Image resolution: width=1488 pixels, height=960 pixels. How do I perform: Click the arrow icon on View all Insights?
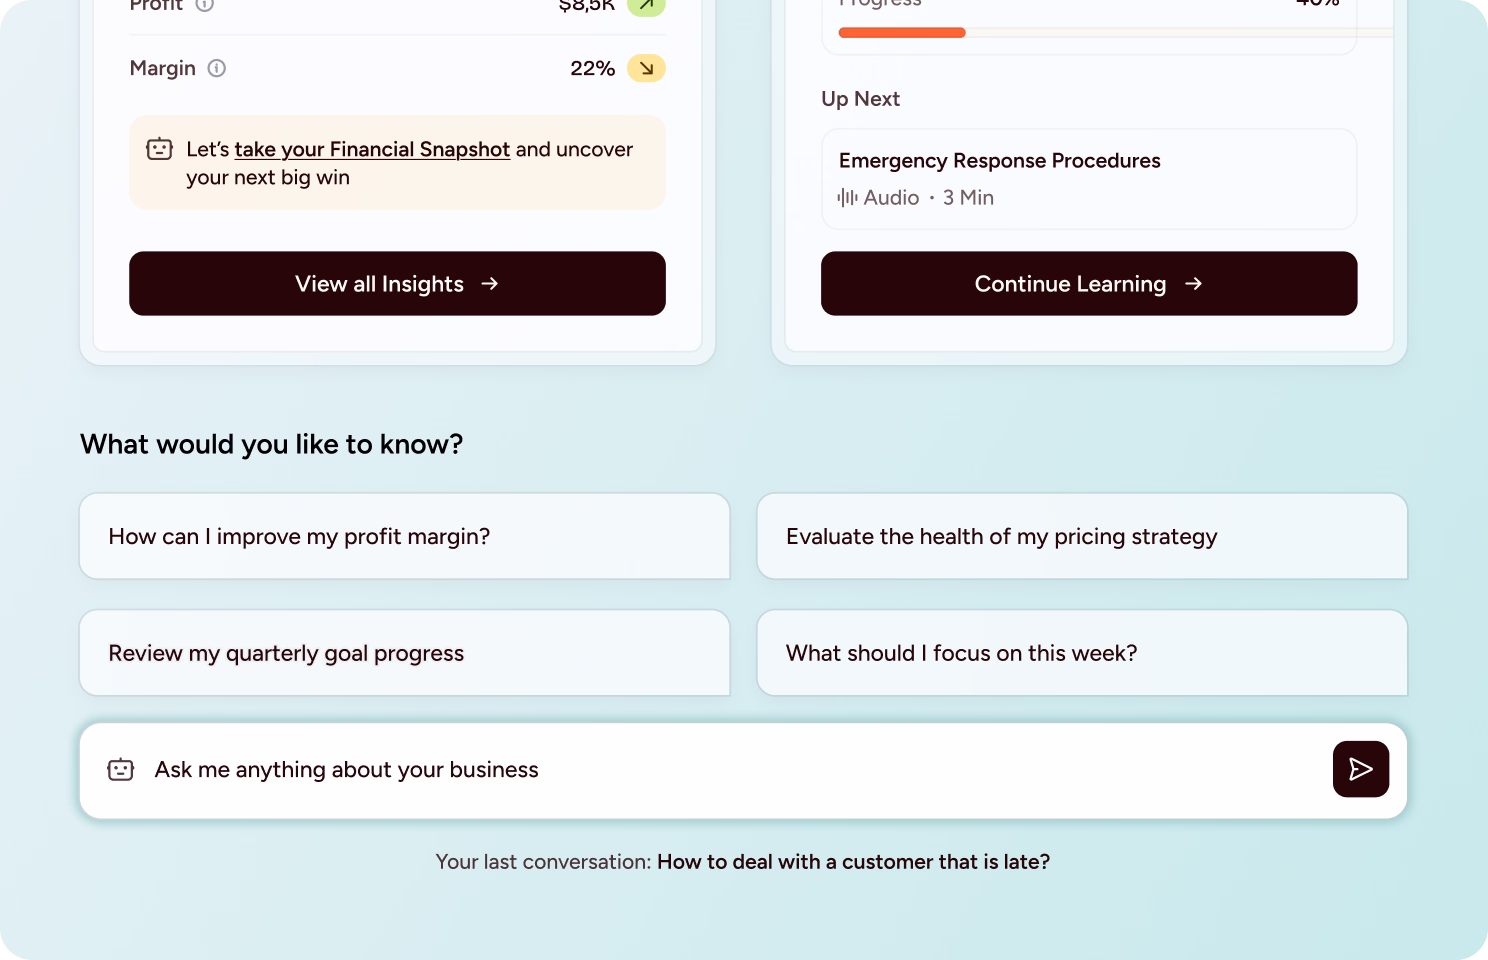coord(489,284)
